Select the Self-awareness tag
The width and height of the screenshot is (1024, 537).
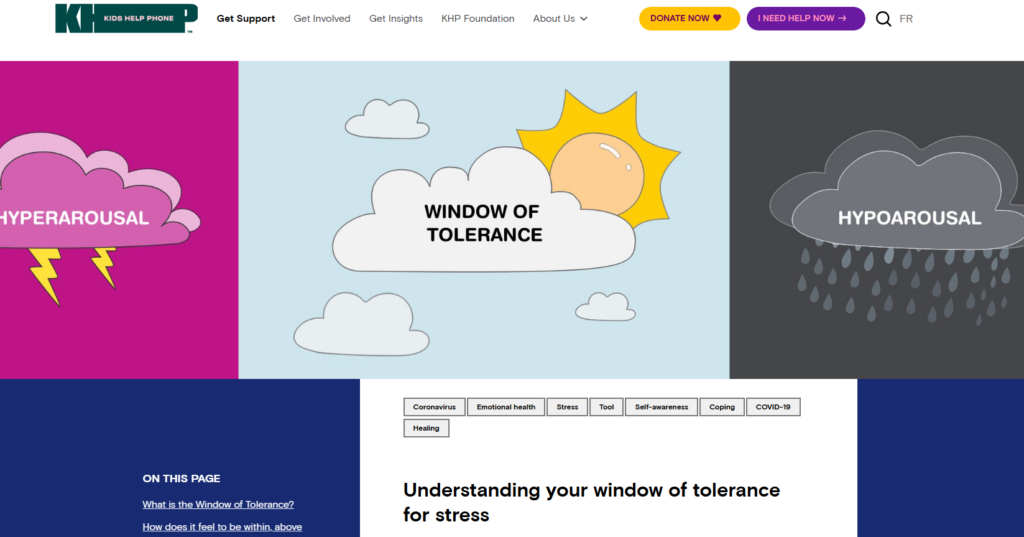tap(661, 407)
